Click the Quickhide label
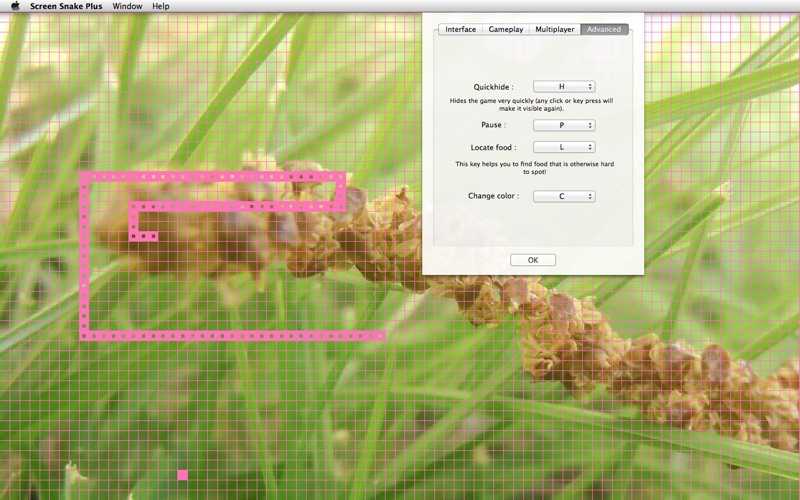This screenshot has height=500, width=800. [x=493, y=87]
